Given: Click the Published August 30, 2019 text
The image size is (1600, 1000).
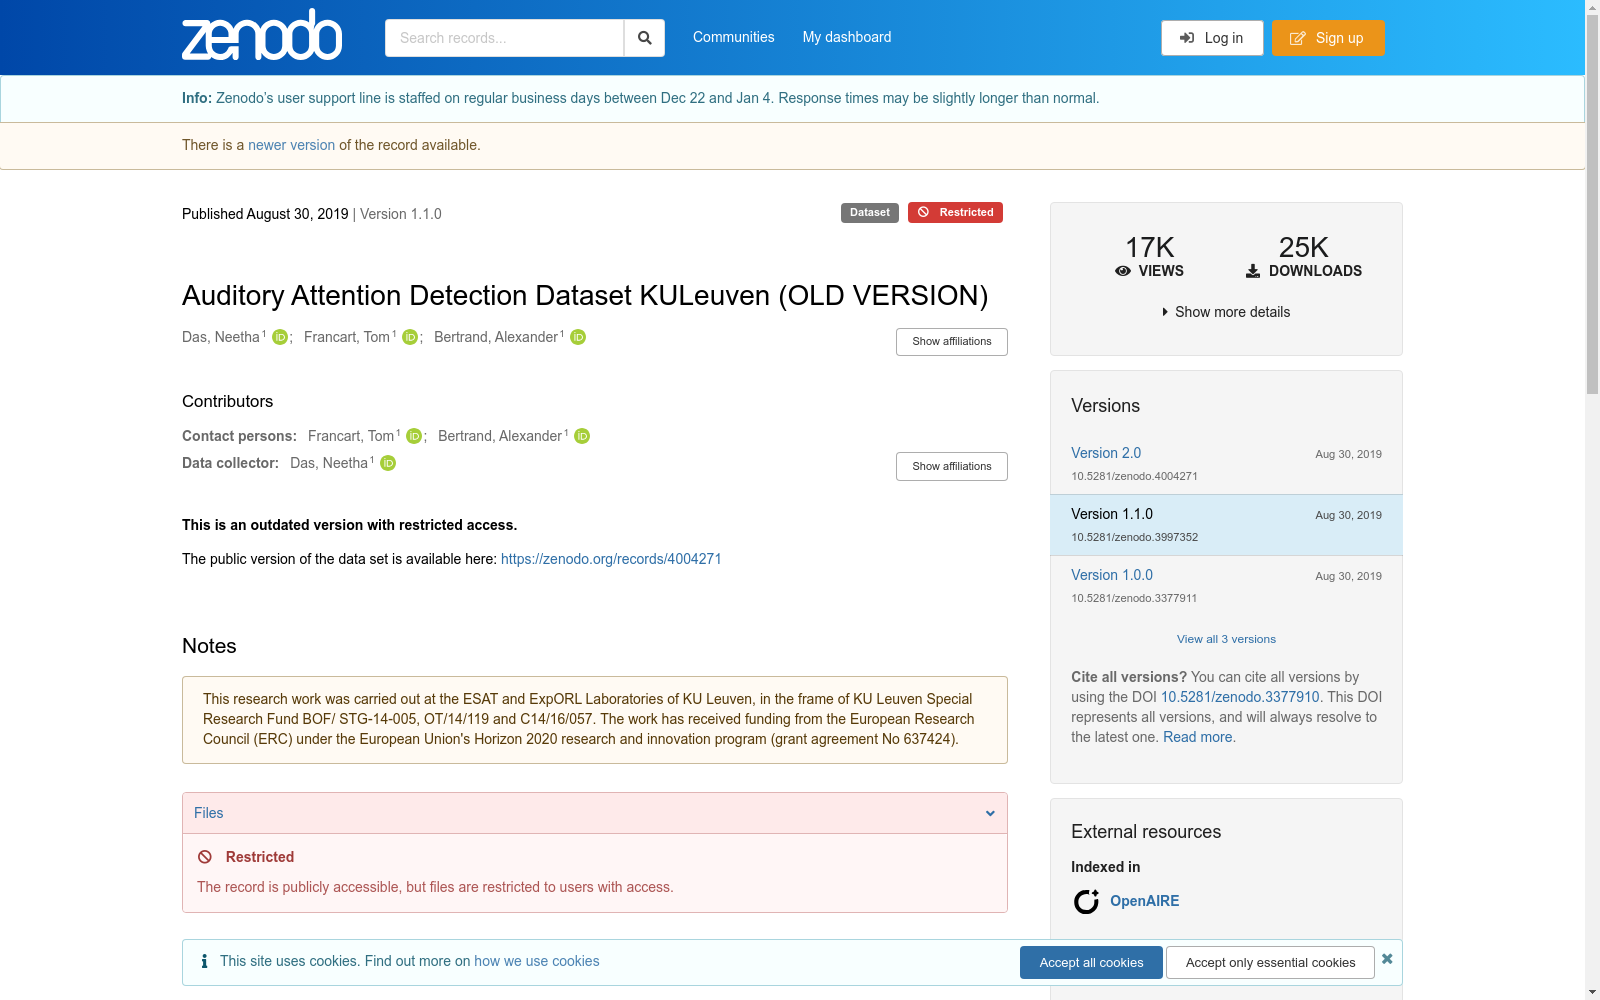Looking at the screenshot, I should tap(265, 214).
